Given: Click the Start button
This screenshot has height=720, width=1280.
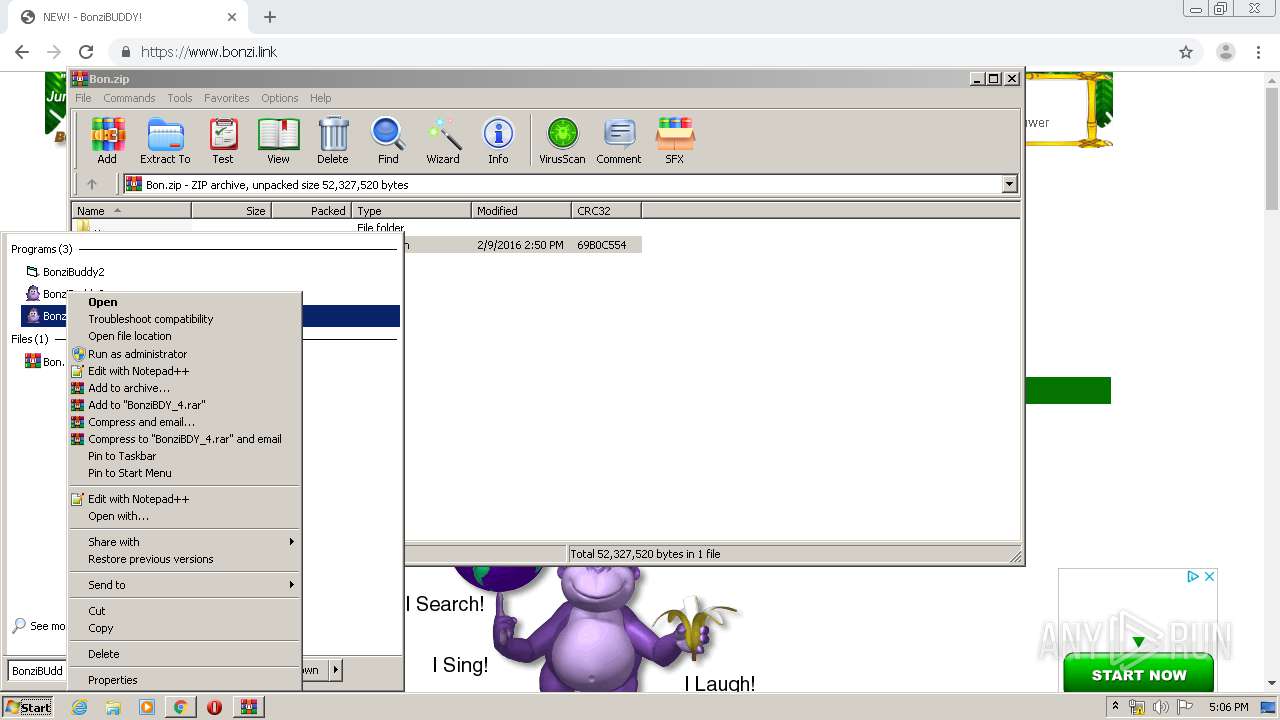Looking at the screenshot, I should pos(28,707).
